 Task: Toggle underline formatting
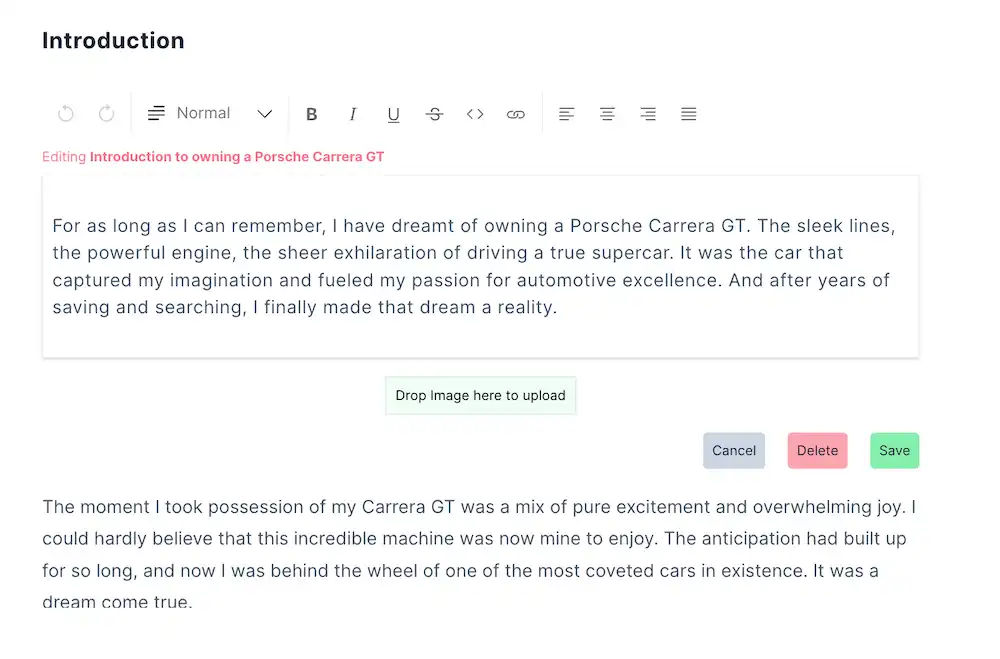[x=393, y=114]
